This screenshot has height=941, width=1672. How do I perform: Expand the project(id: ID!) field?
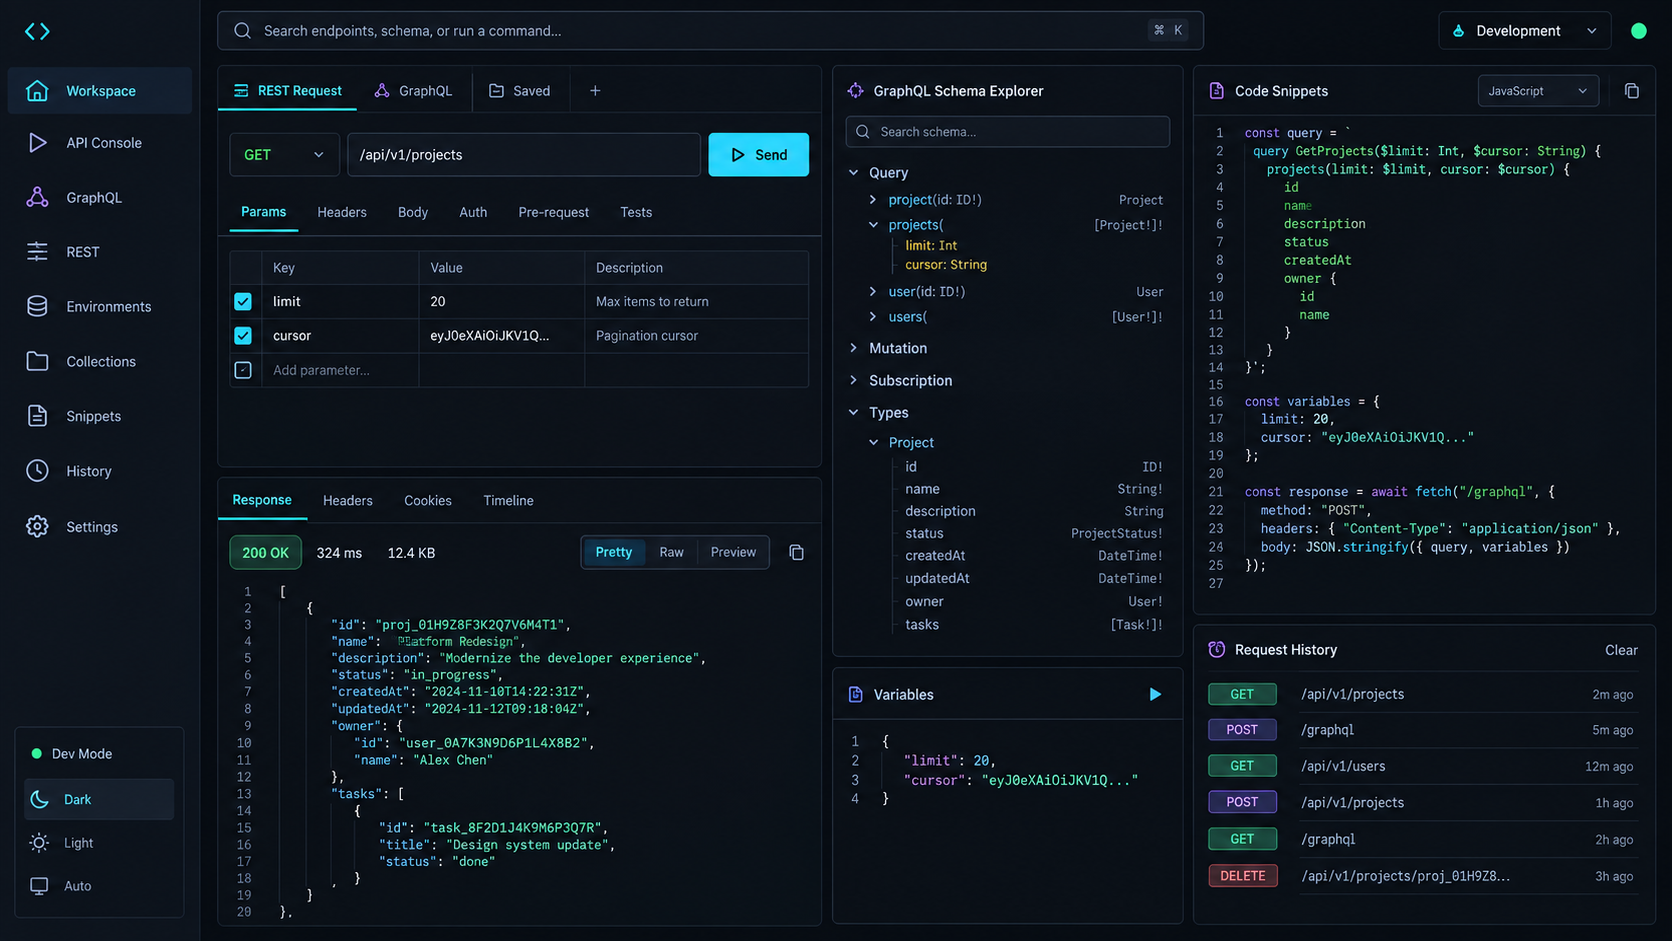tap(873, 200)
